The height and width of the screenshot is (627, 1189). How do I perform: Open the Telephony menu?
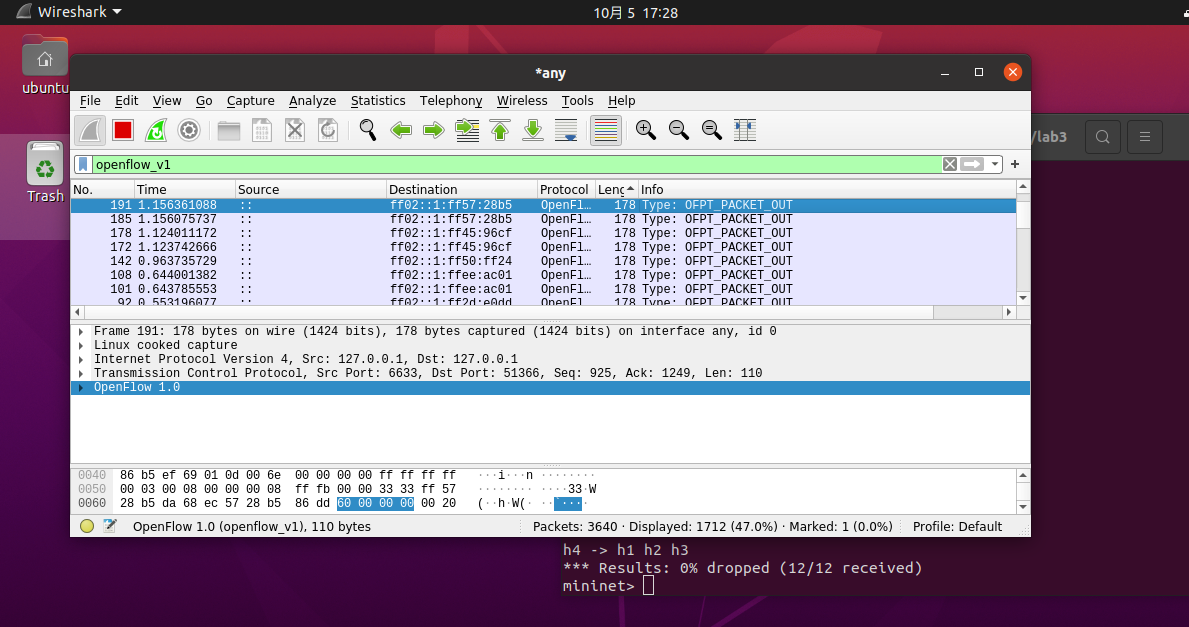(x=450, y=101)
